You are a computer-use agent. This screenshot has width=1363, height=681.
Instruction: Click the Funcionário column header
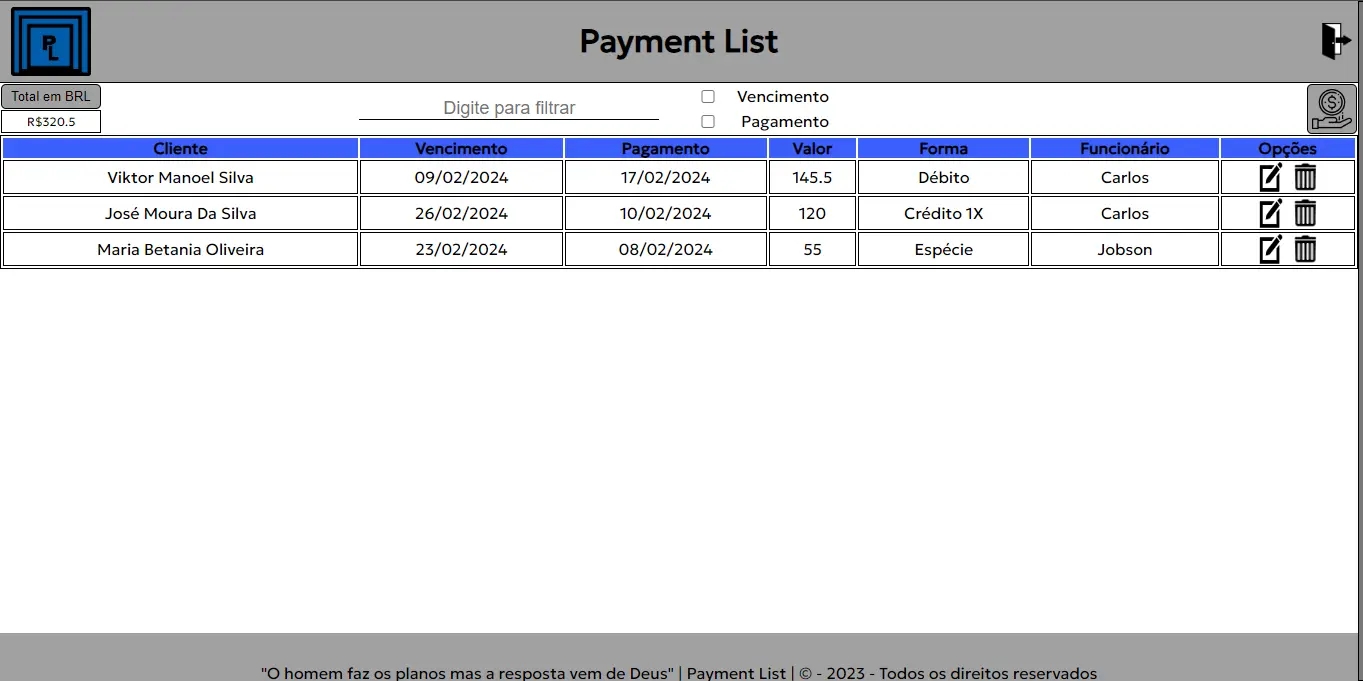click(x=1125, y=148)
